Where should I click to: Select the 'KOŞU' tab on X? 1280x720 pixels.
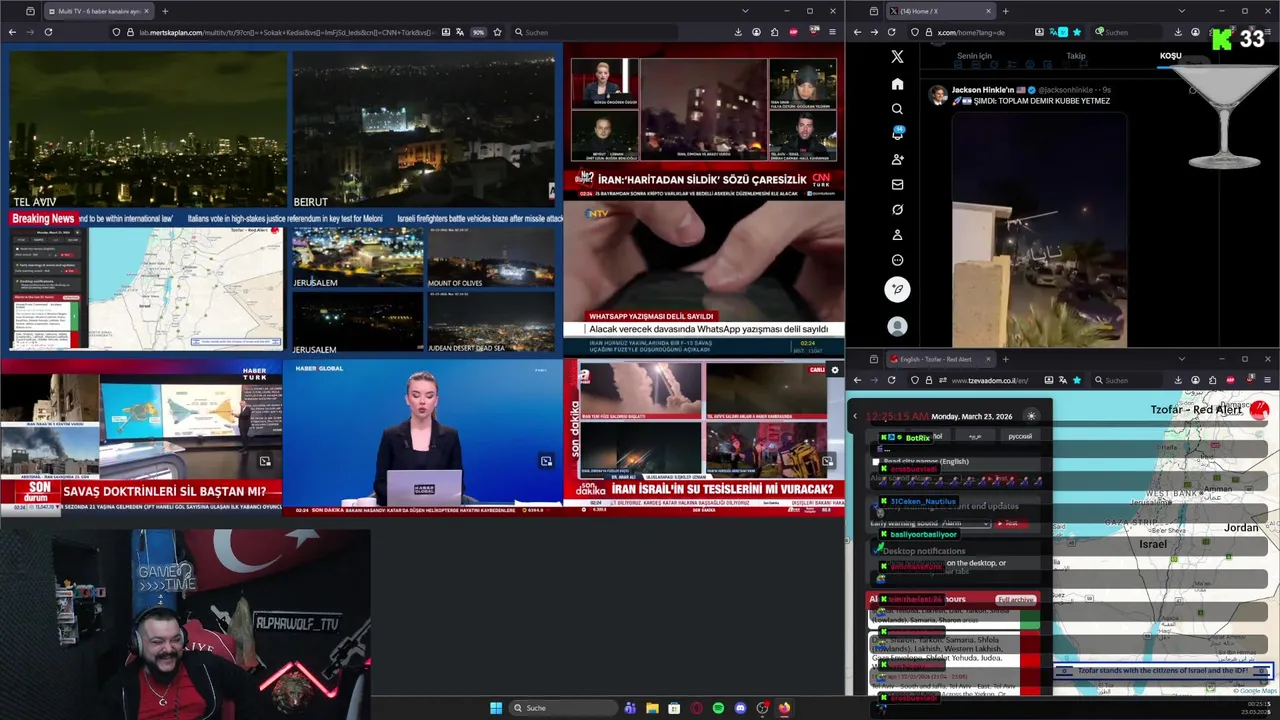[1170, 56]
